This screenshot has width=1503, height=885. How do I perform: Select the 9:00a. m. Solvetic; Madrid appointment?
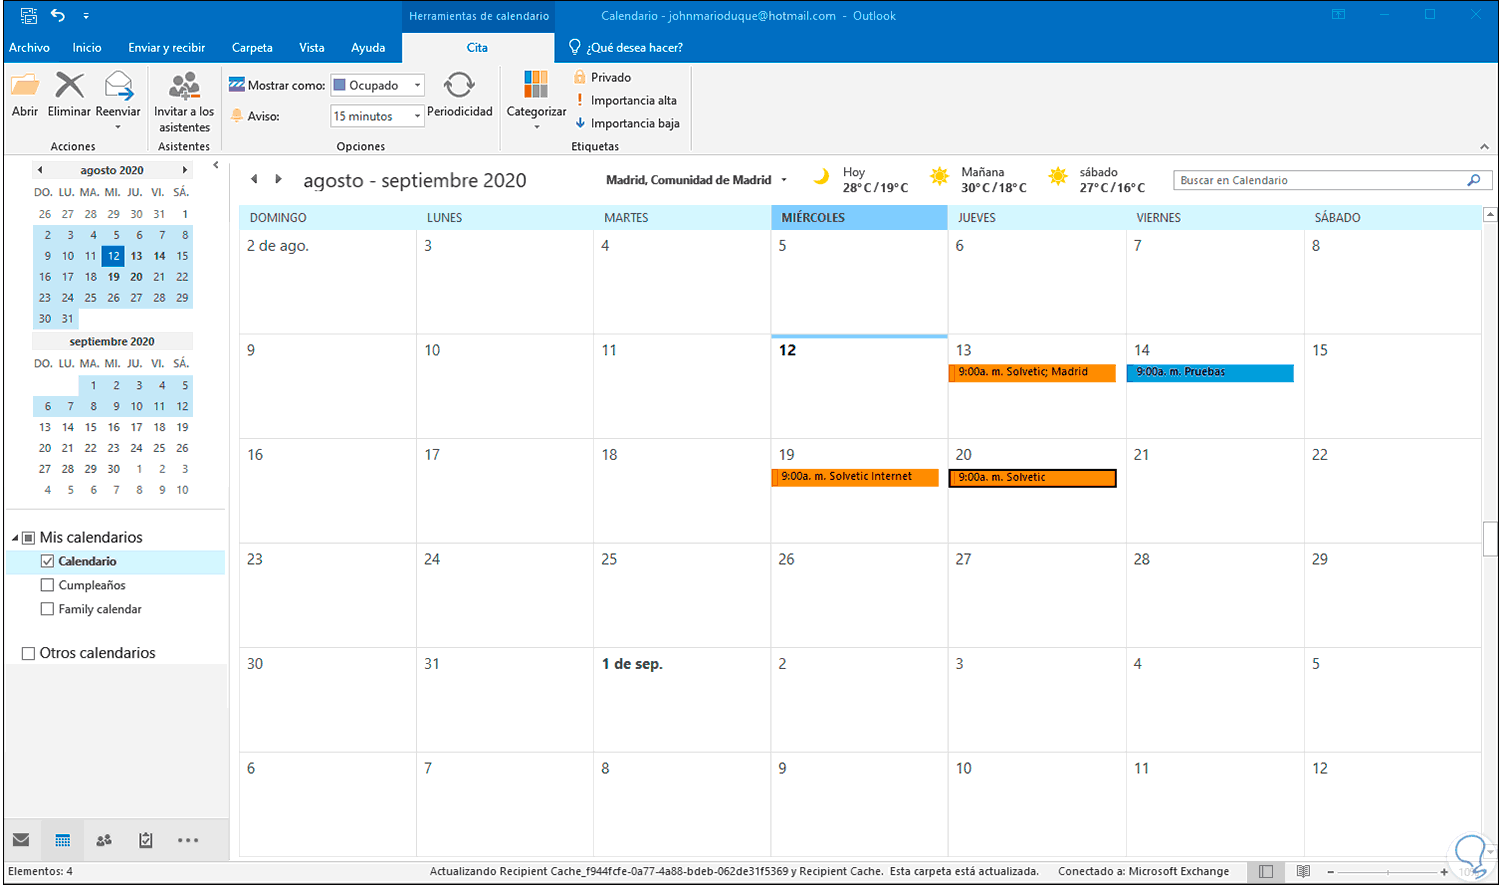point(1032,373)
